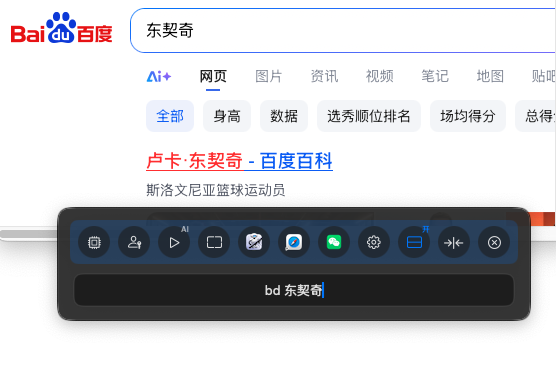Viewport: 556px width, 368px height.
Task: Click the user with key icon
Action: pos(134,242)
